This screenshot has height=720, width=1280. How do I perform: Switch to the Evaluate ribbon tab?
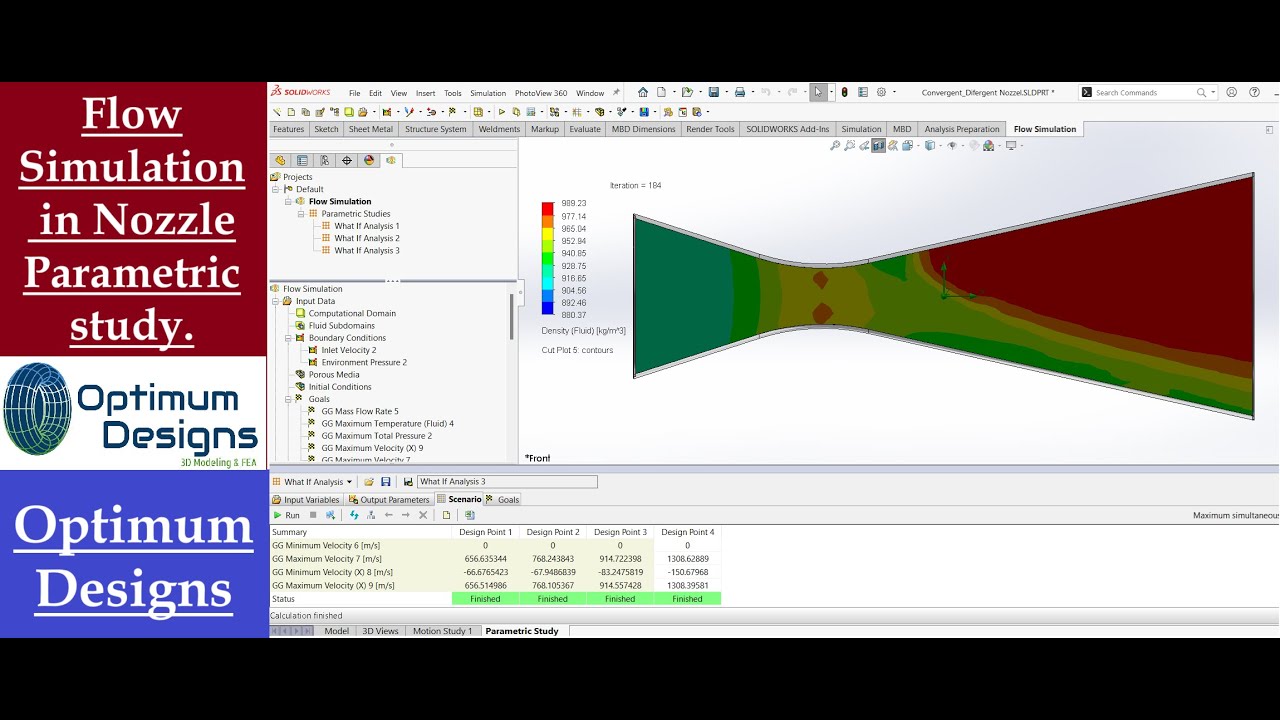(585, 129)
